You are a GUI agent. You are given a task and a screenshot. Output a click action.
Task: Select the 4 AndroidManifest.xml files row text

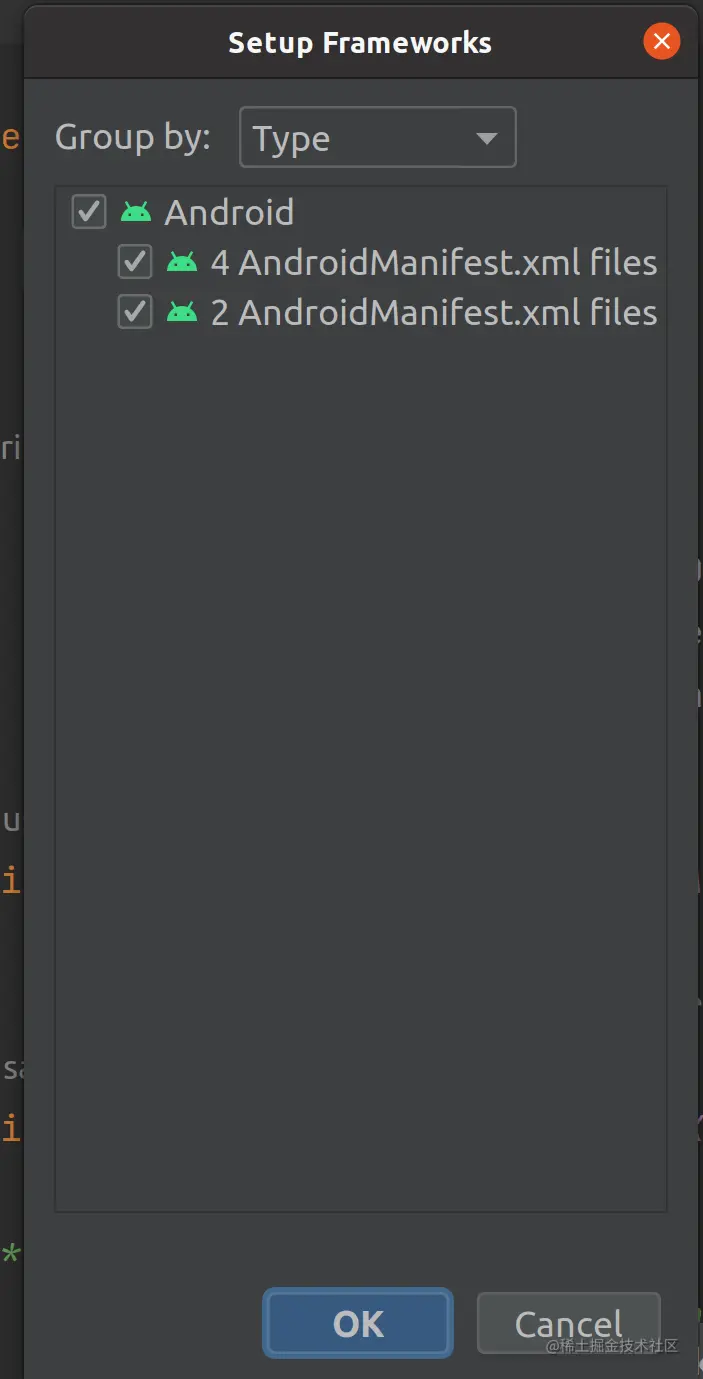[x=434, y=262]
